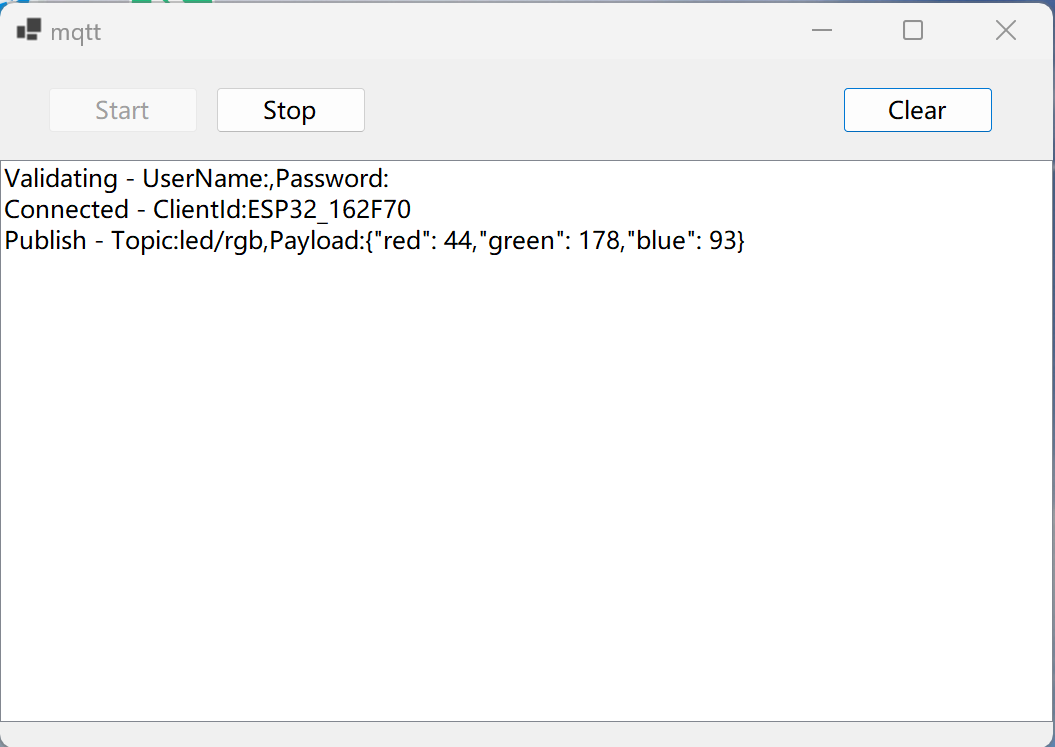Click the word Publish in the log
Image resolution: width=1055 pixels, height=747 pixels.
45,240
